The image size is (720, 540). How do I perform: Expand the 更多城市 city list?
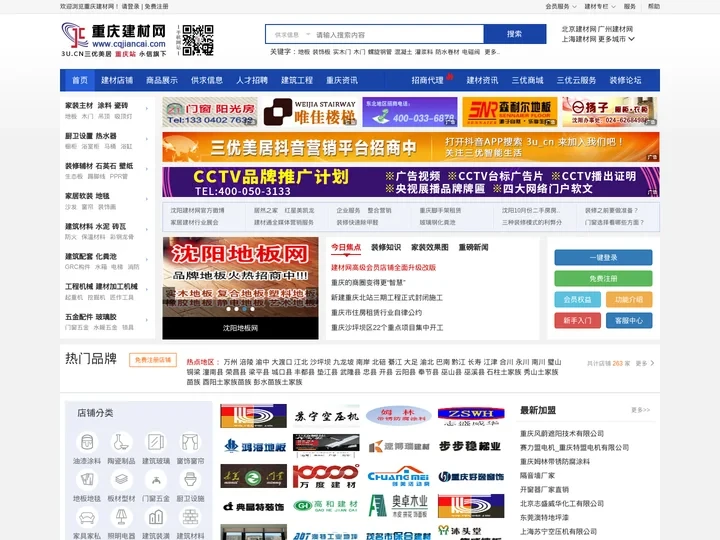tap(616, 39)
